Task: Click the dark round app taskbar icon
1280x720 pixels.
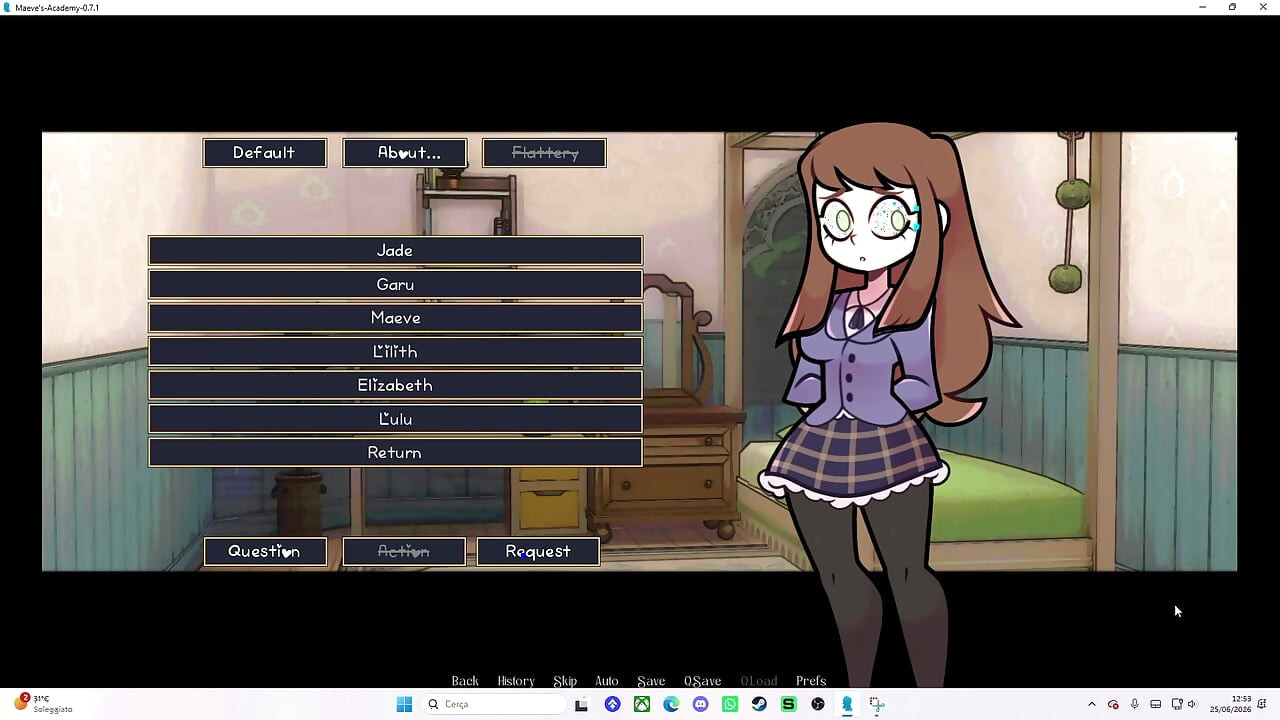Action: tap(818, 704)
